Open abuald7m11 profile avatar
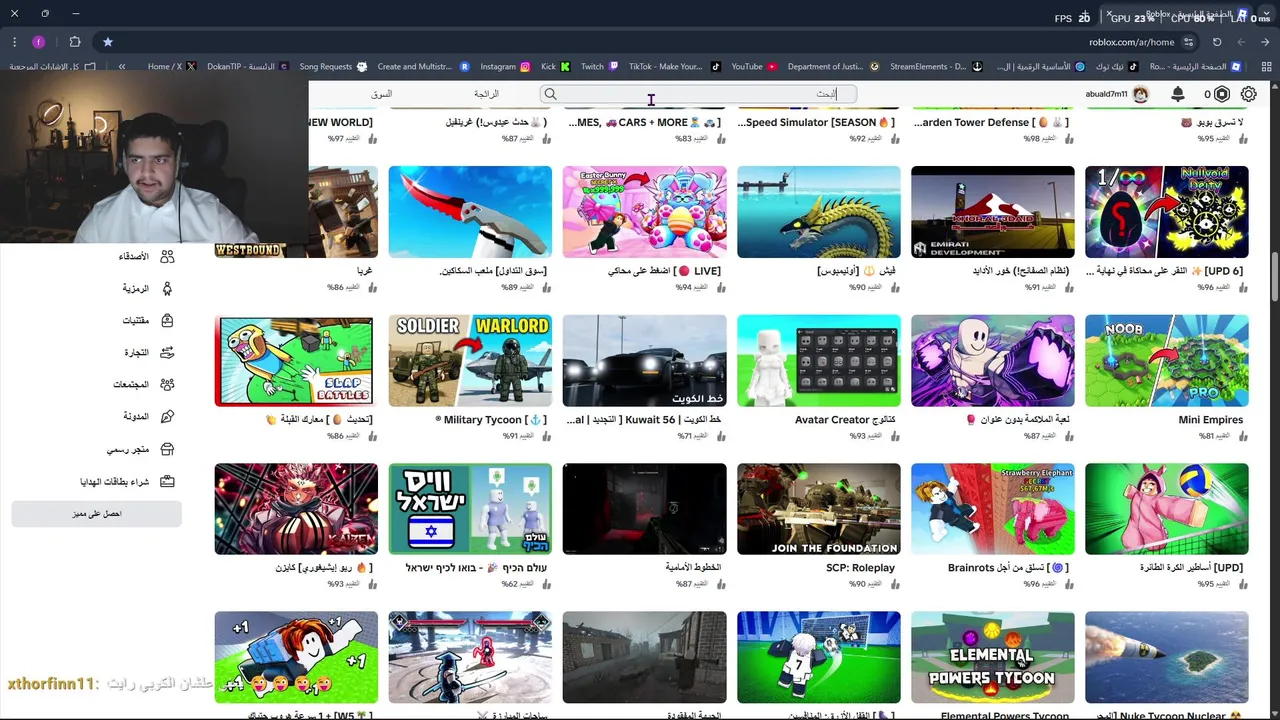1280x720 pixels. click(x=1141, y=94)
